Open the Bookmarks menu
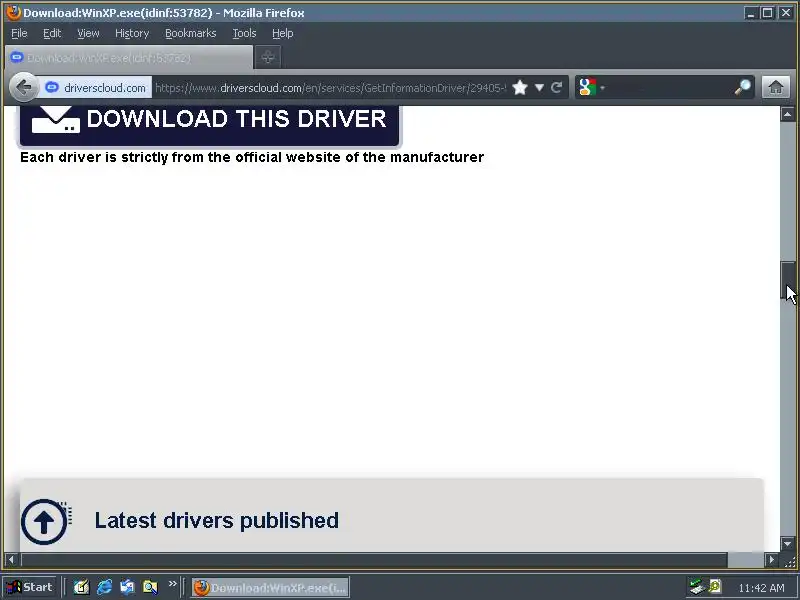 click(x=190, y=33)
